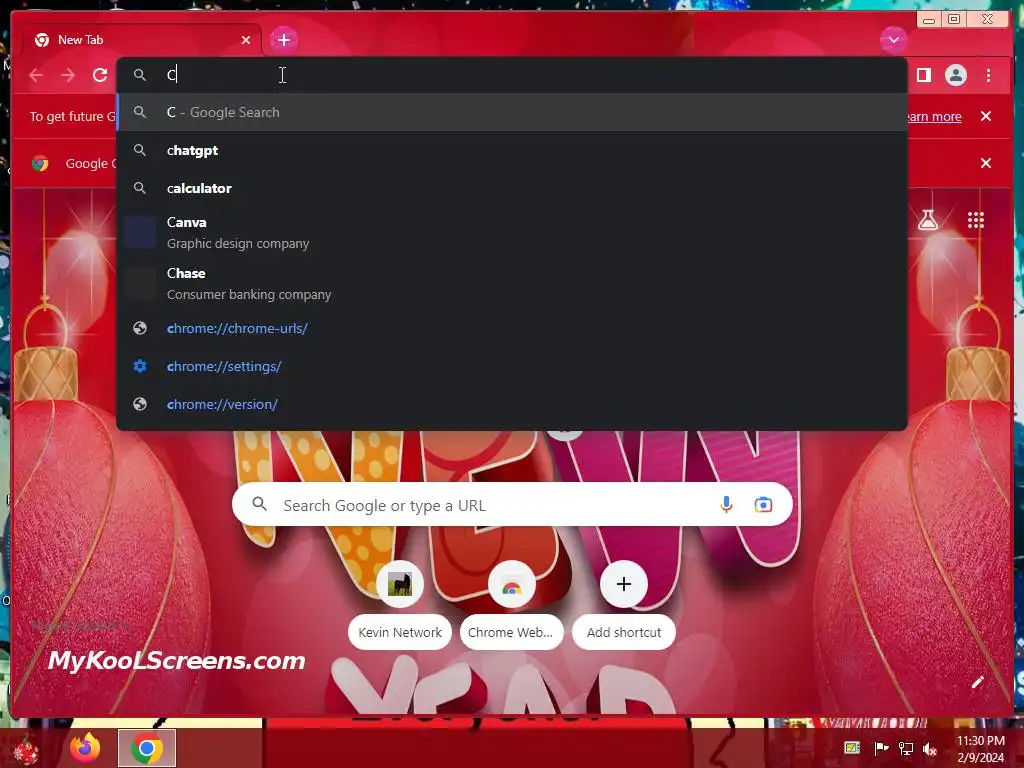Open the Kevin Network shortcut

click(400, 605)
